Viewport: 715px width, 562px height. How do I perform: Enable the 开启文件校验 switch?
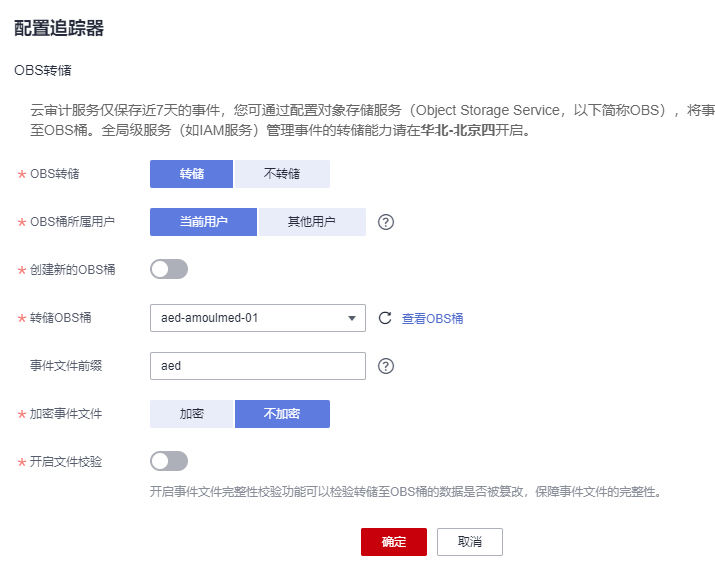coord(169,461)
